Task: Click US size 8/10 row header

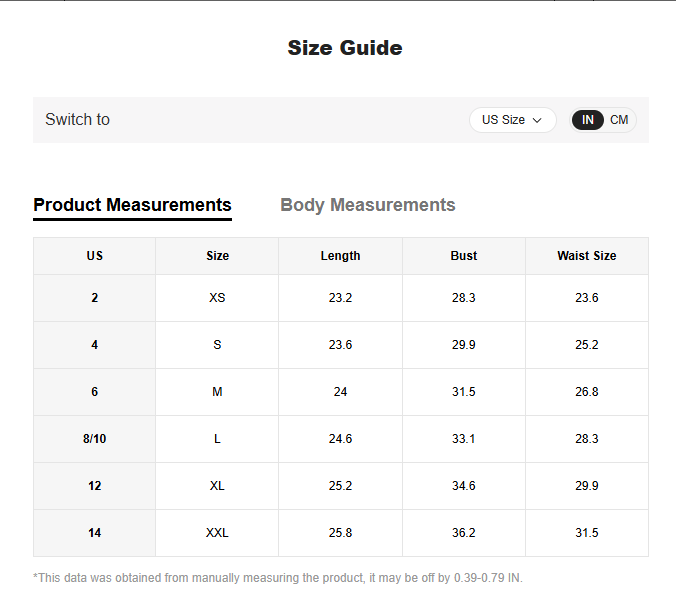Action: coord(94,439)
